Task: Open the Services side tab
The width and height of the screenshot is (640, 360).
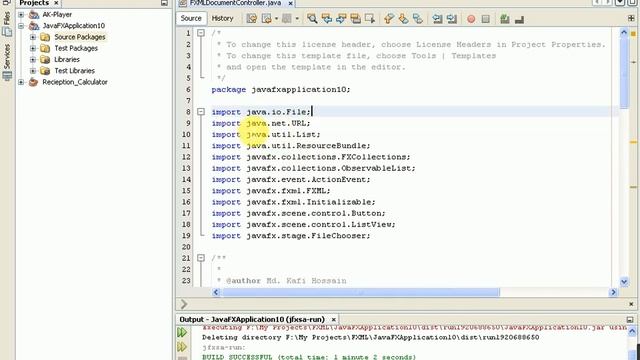Action: 7,61
